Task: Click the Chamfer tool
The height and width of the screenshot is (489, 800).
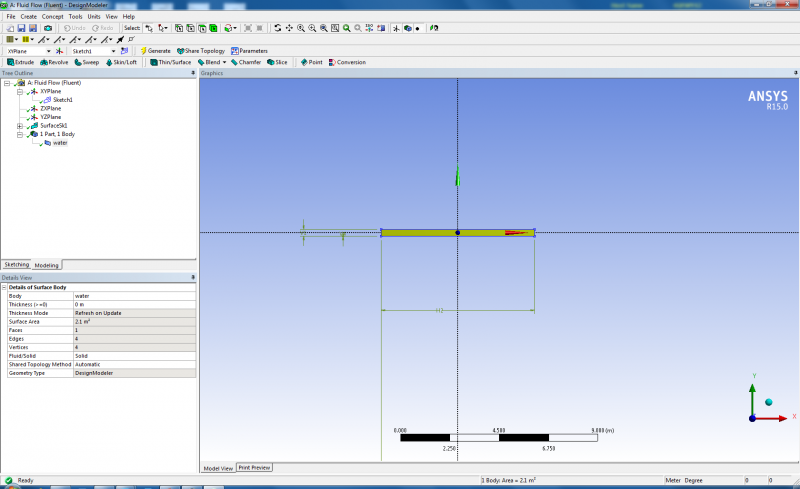Action: (243, 62)
